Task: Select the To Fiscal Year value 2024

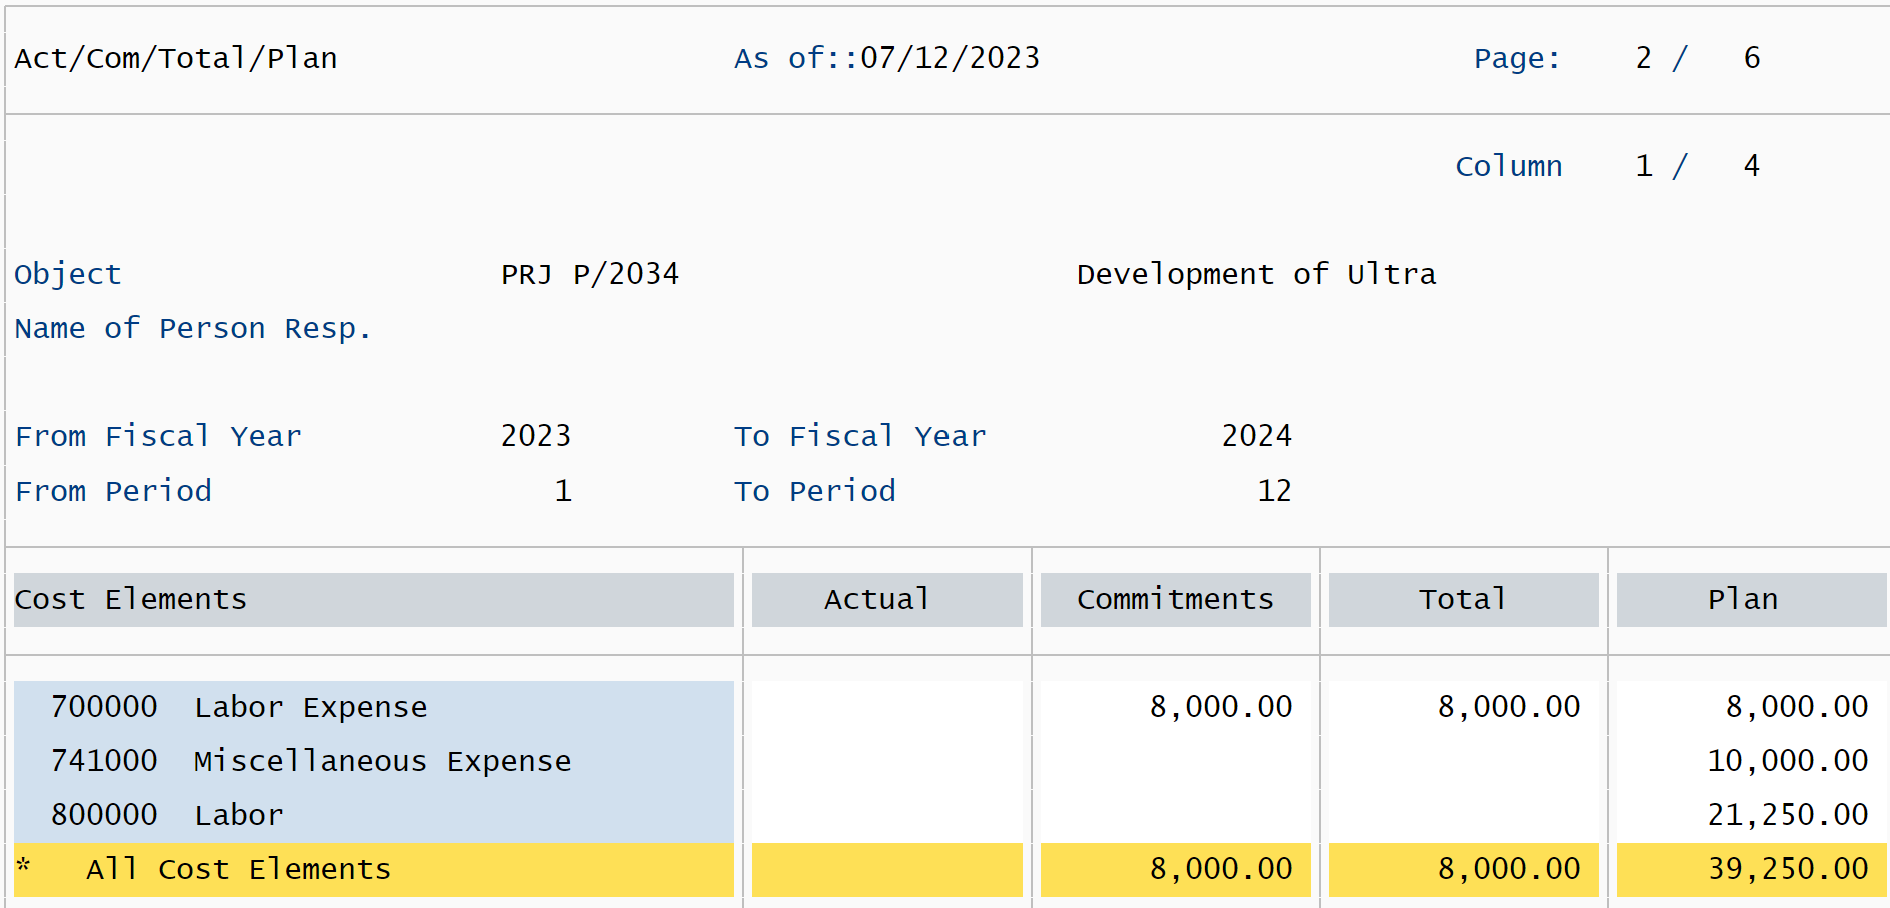Action: click(x=1257, y=436)
